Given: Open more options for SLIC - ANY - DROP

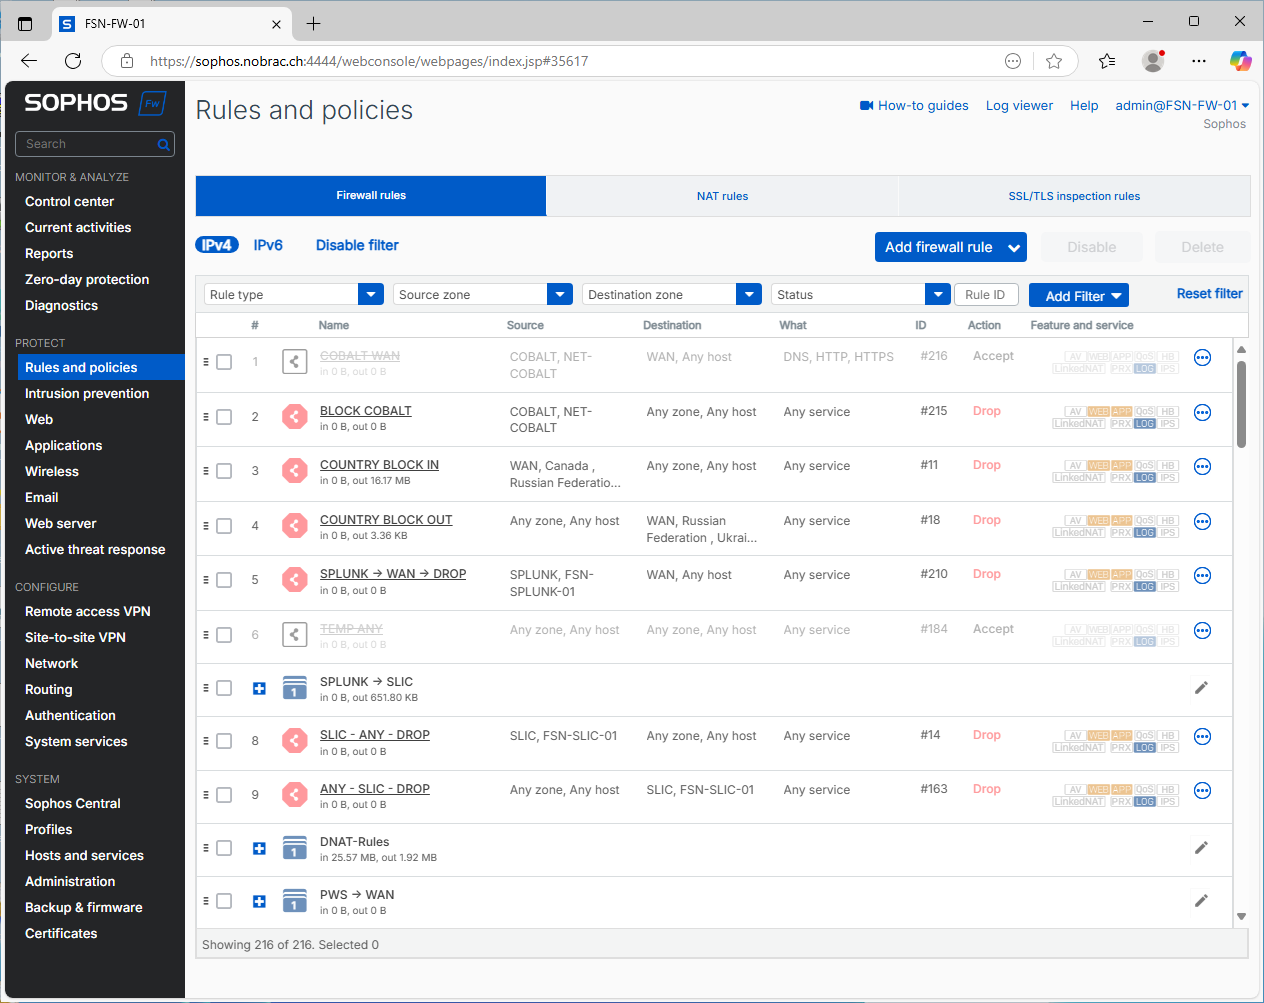Looking at the screenshot, I should click(1202, 737).
